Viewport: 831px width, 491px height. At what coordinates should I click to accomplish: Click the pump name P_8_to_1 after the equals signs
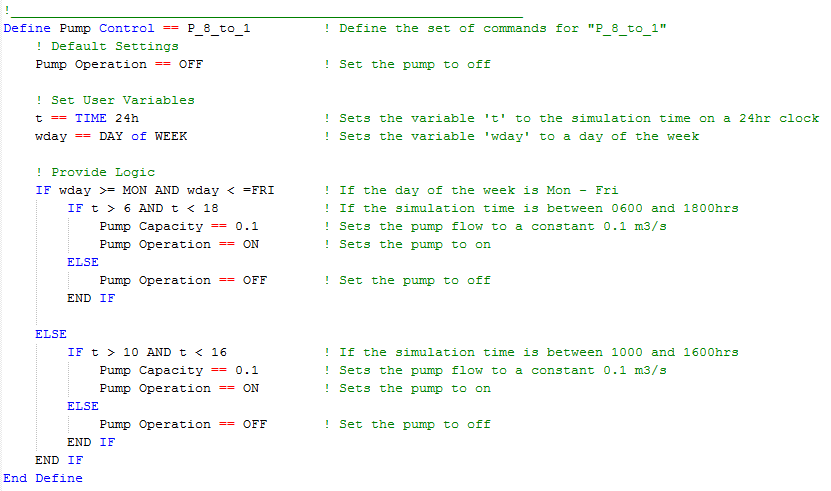[218, 28]
